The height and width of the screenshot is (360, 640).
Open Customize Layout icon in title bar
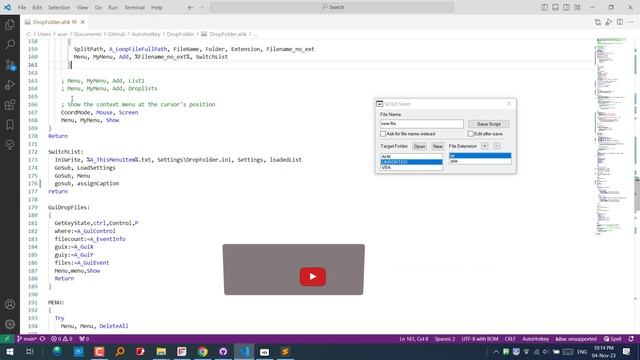click(578, 7)
